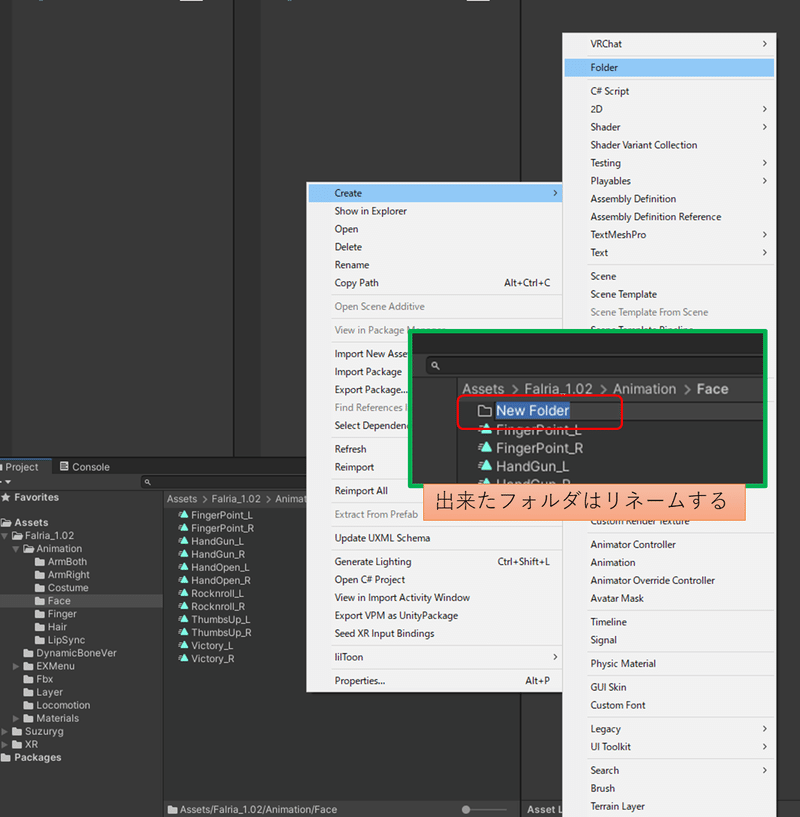The height and width of the screenshot is (817, 800).
Task: Click Update UXML Schema entry
Action: coord(434,538)
